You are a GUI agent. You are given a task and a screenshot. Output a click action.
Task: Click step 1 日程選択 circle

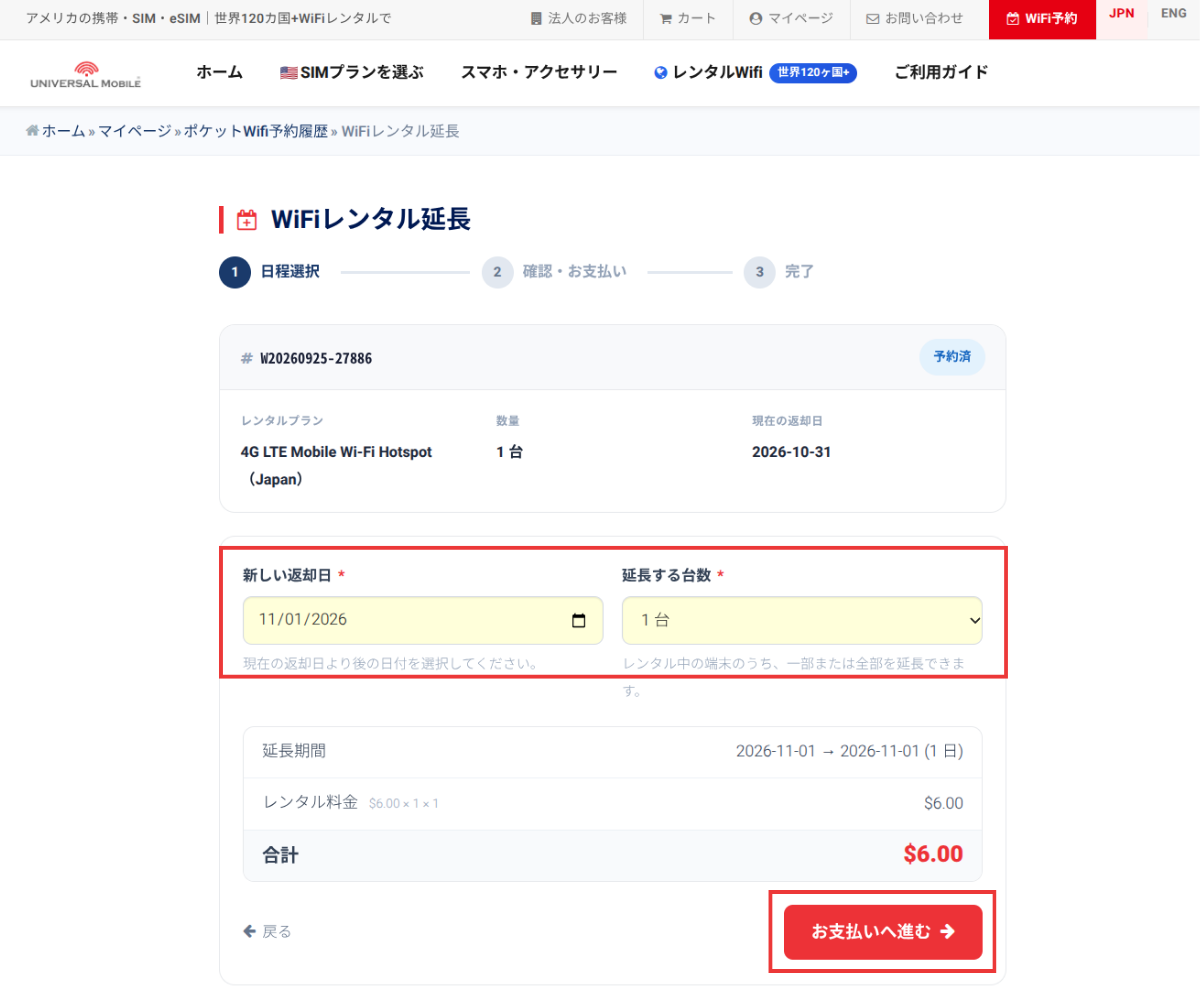coord(235,272)
